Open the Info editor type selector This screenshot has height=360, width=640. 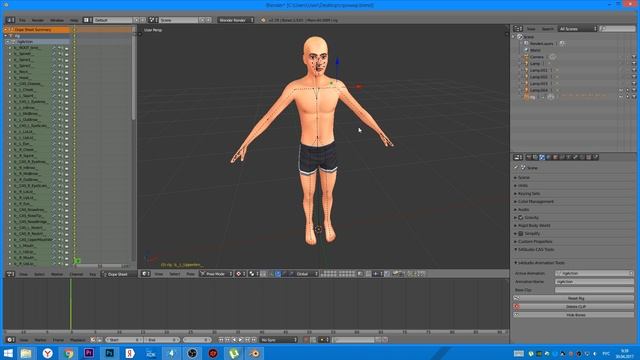click(10, 20)
